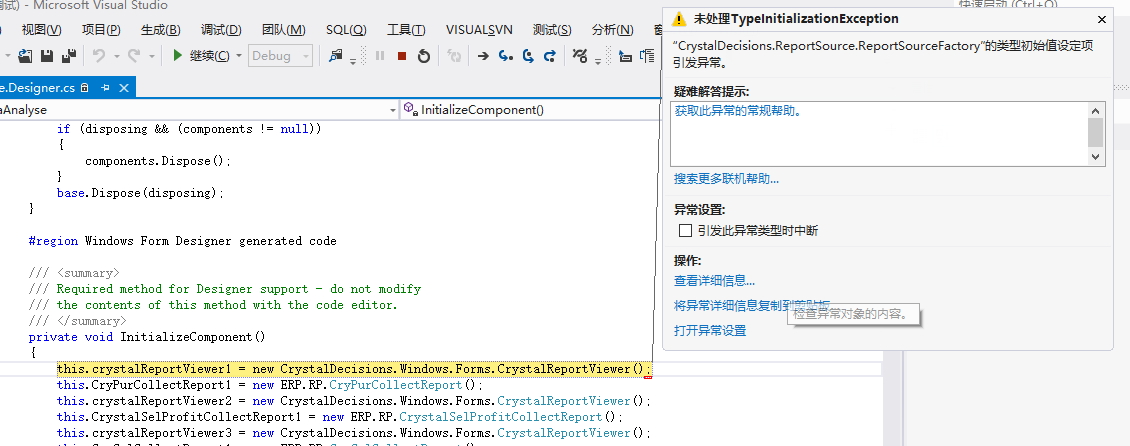Open debug toolbar overflow options dropdown
The image size is (1130, 446).
click(x=598, y=61)
